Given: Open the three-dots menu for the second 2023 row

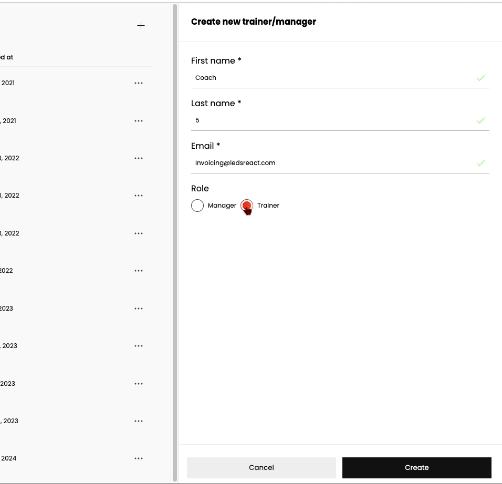Looking at the screenshot, I should pos(139,346).
